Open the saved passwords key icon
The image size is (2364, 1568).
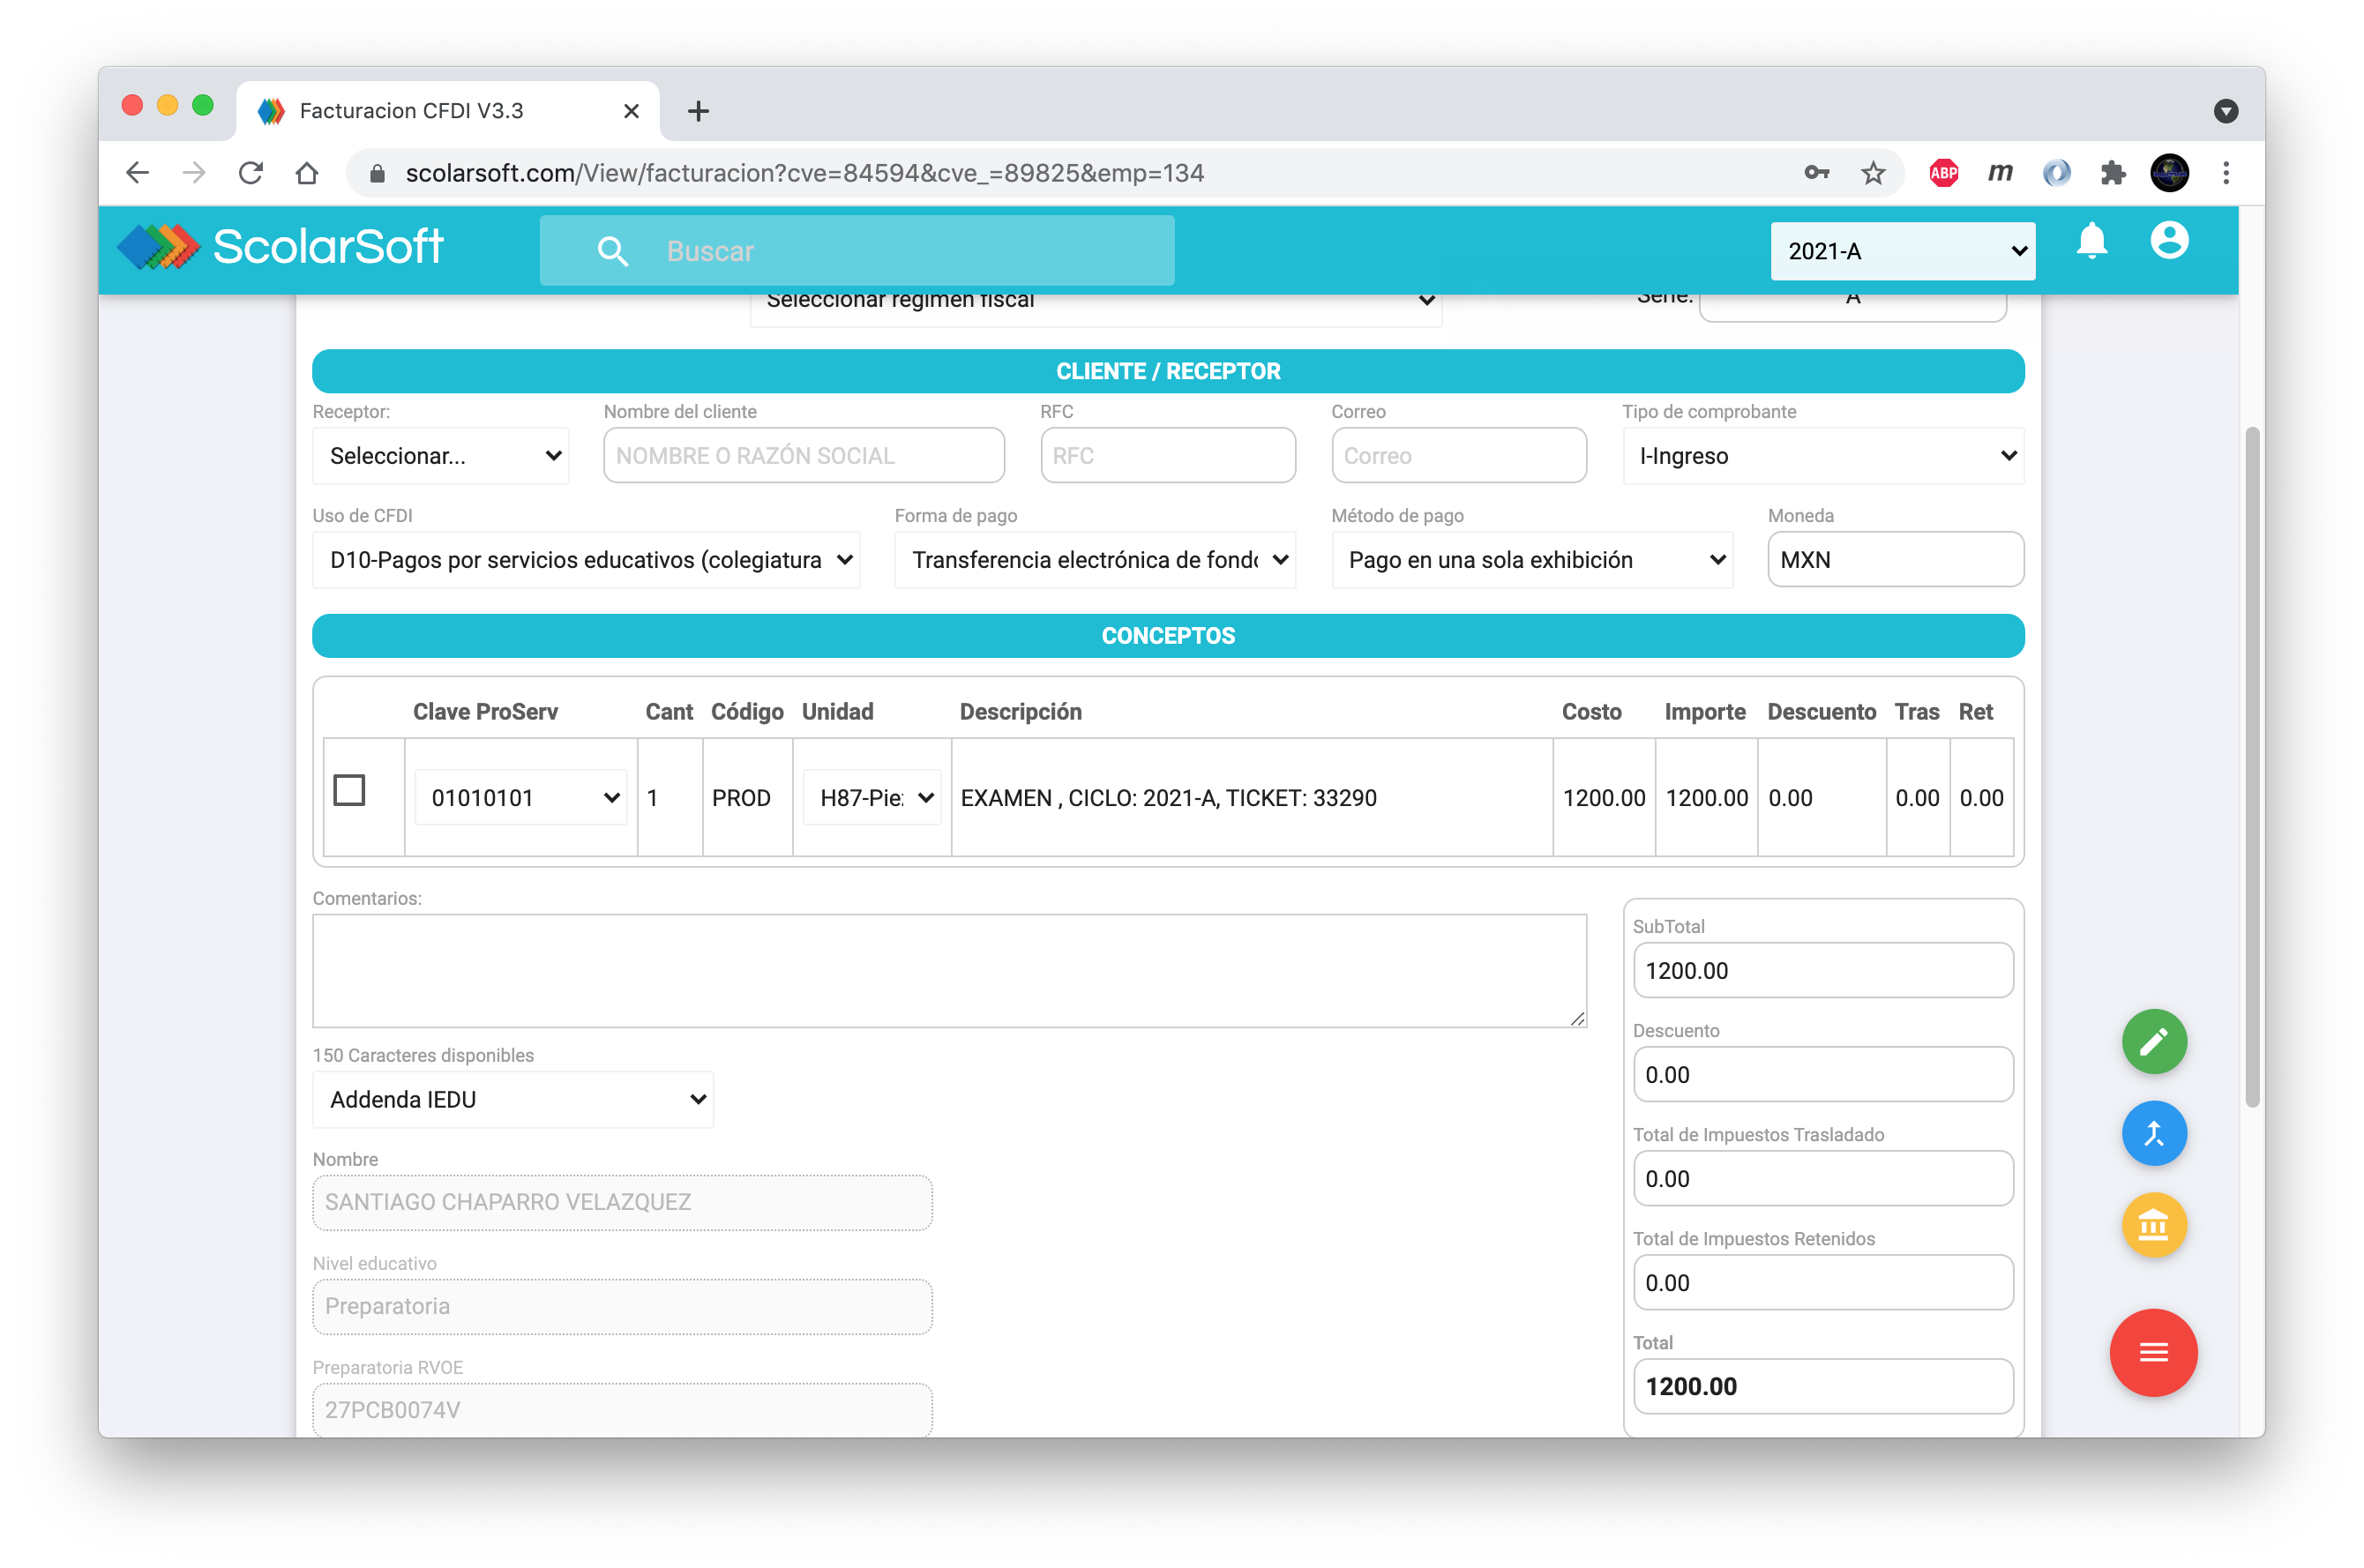(x=1816, y=173)
